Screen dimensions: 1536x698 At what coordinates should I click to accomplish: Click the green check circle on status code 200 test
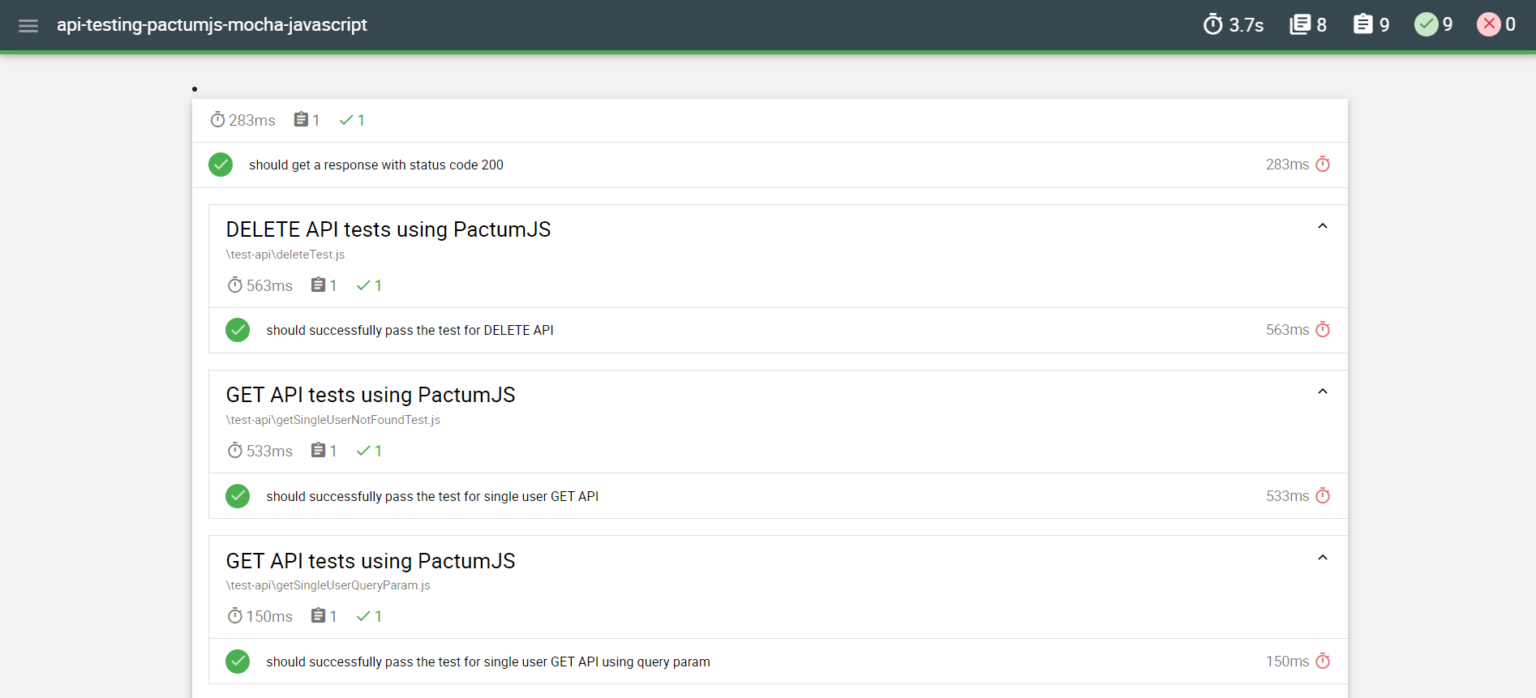[x=220, y=164]
